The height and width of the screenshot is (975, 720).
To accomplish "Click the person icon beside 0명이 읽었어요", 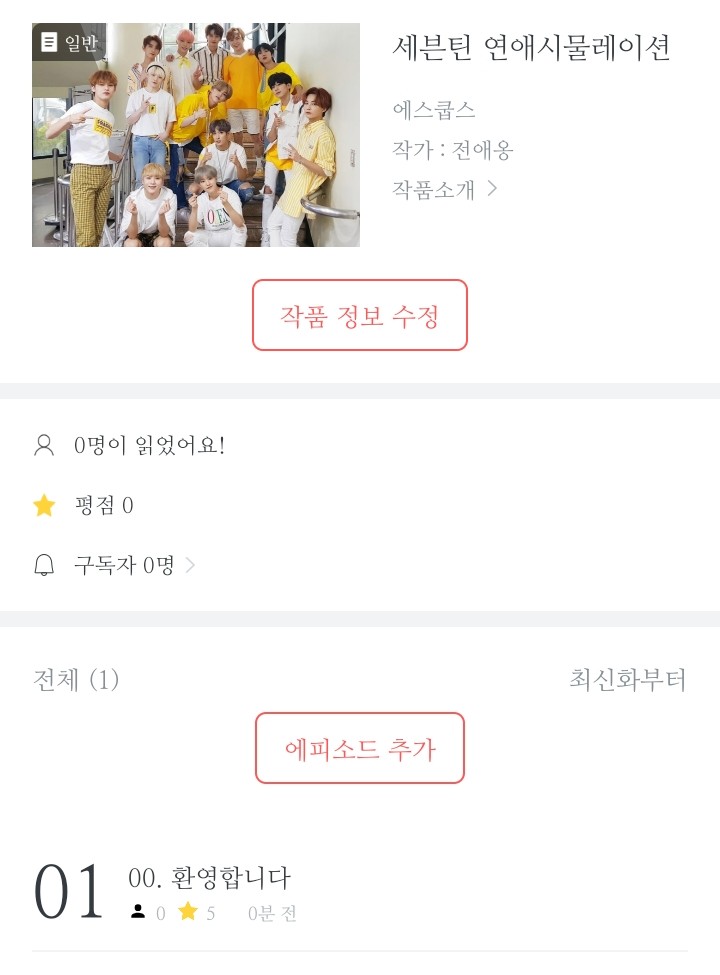I will 44,446.
